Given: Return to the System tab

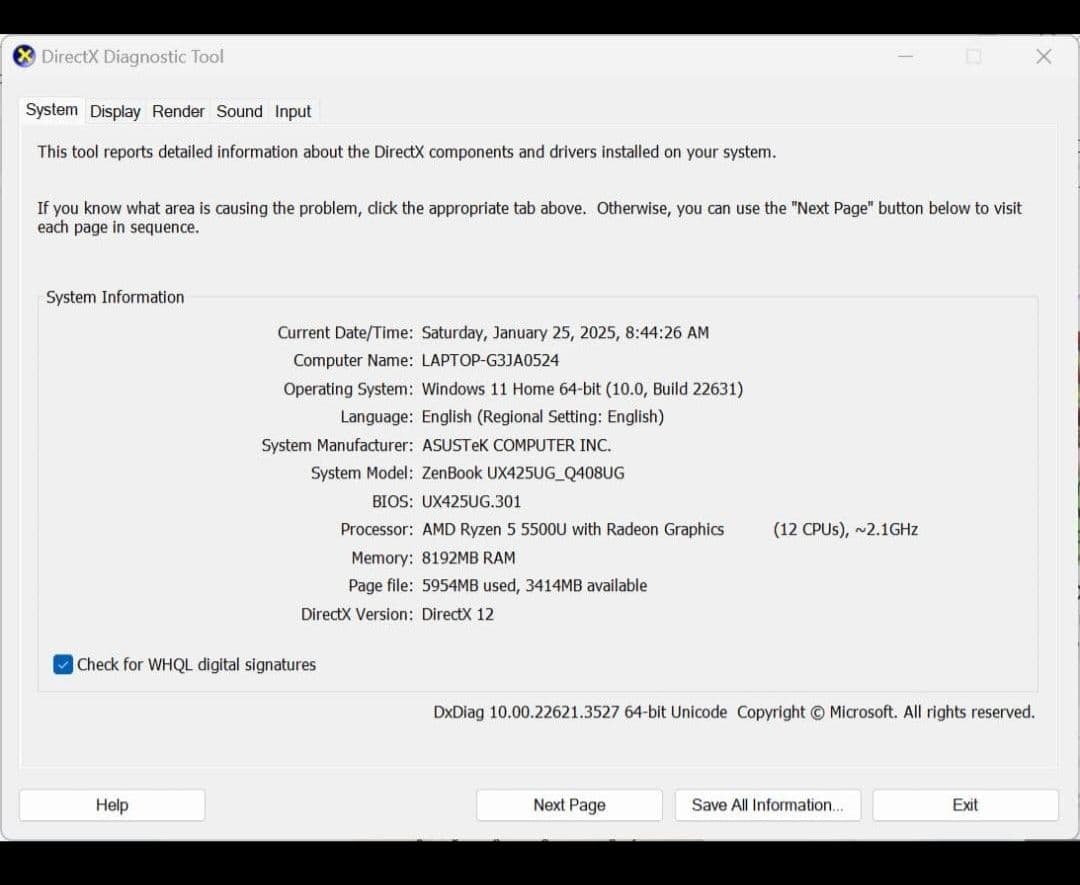Looking at the screenshot, I should [x=51, y=110].
